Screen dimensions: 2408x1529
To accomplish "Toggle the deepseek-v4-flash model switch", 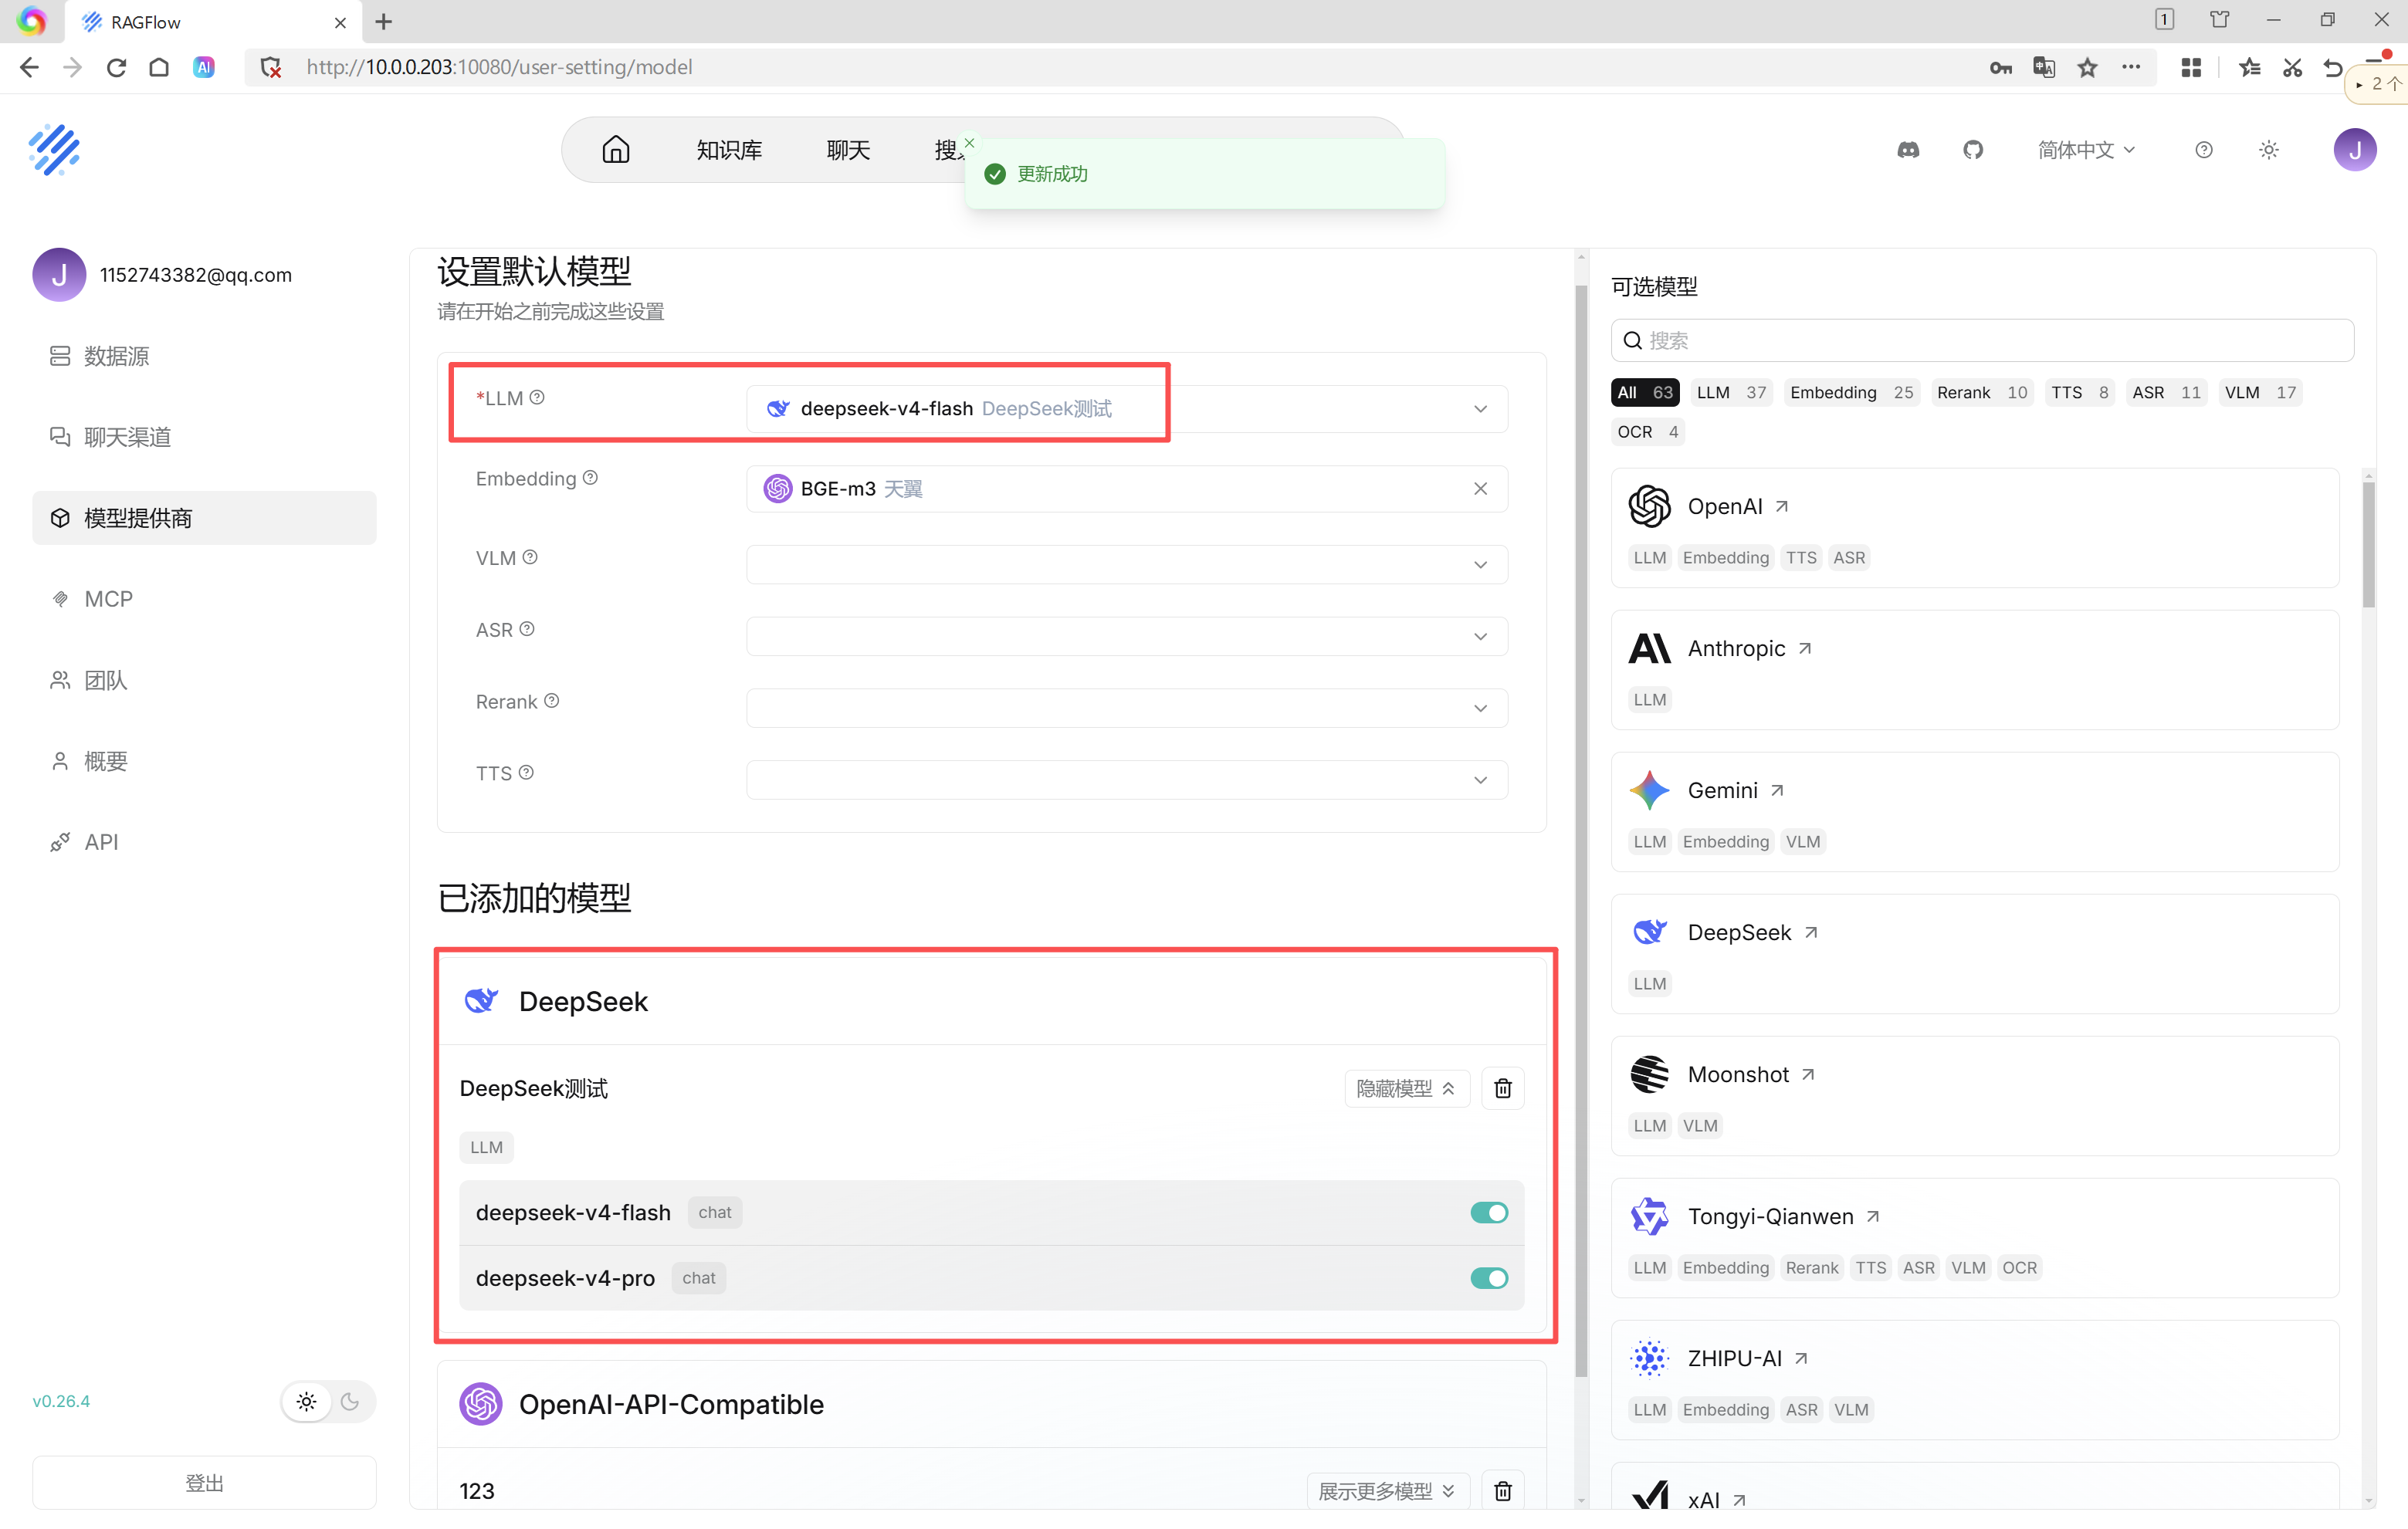I will (x=1489, y=1213).
